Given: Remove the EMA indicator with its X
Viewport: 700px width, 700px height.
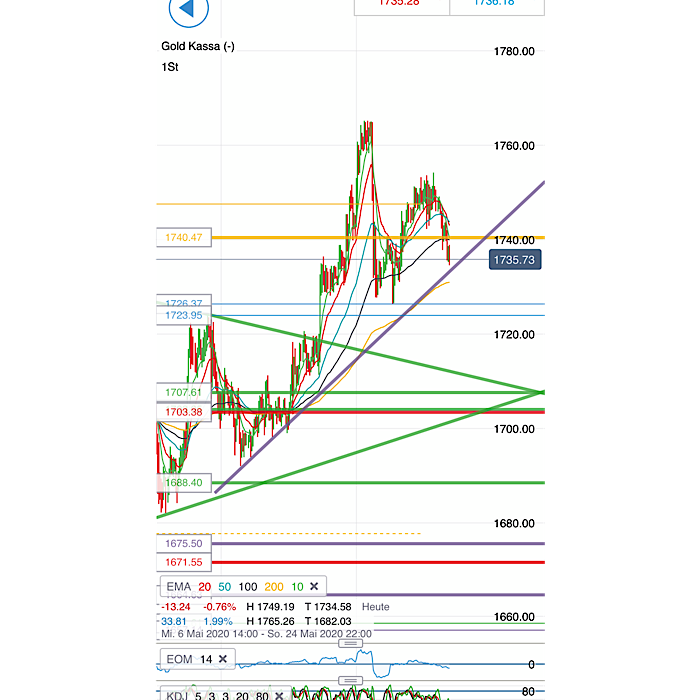Looking at the screenshot, I should coord(314,586).
